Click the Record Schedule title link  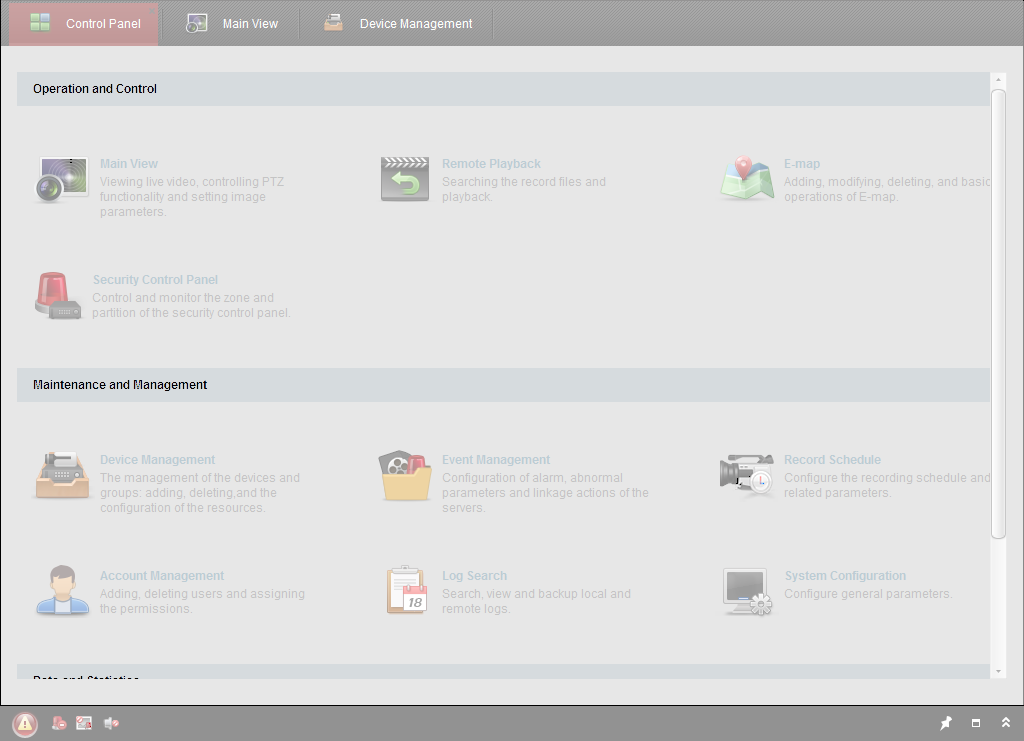832,460
